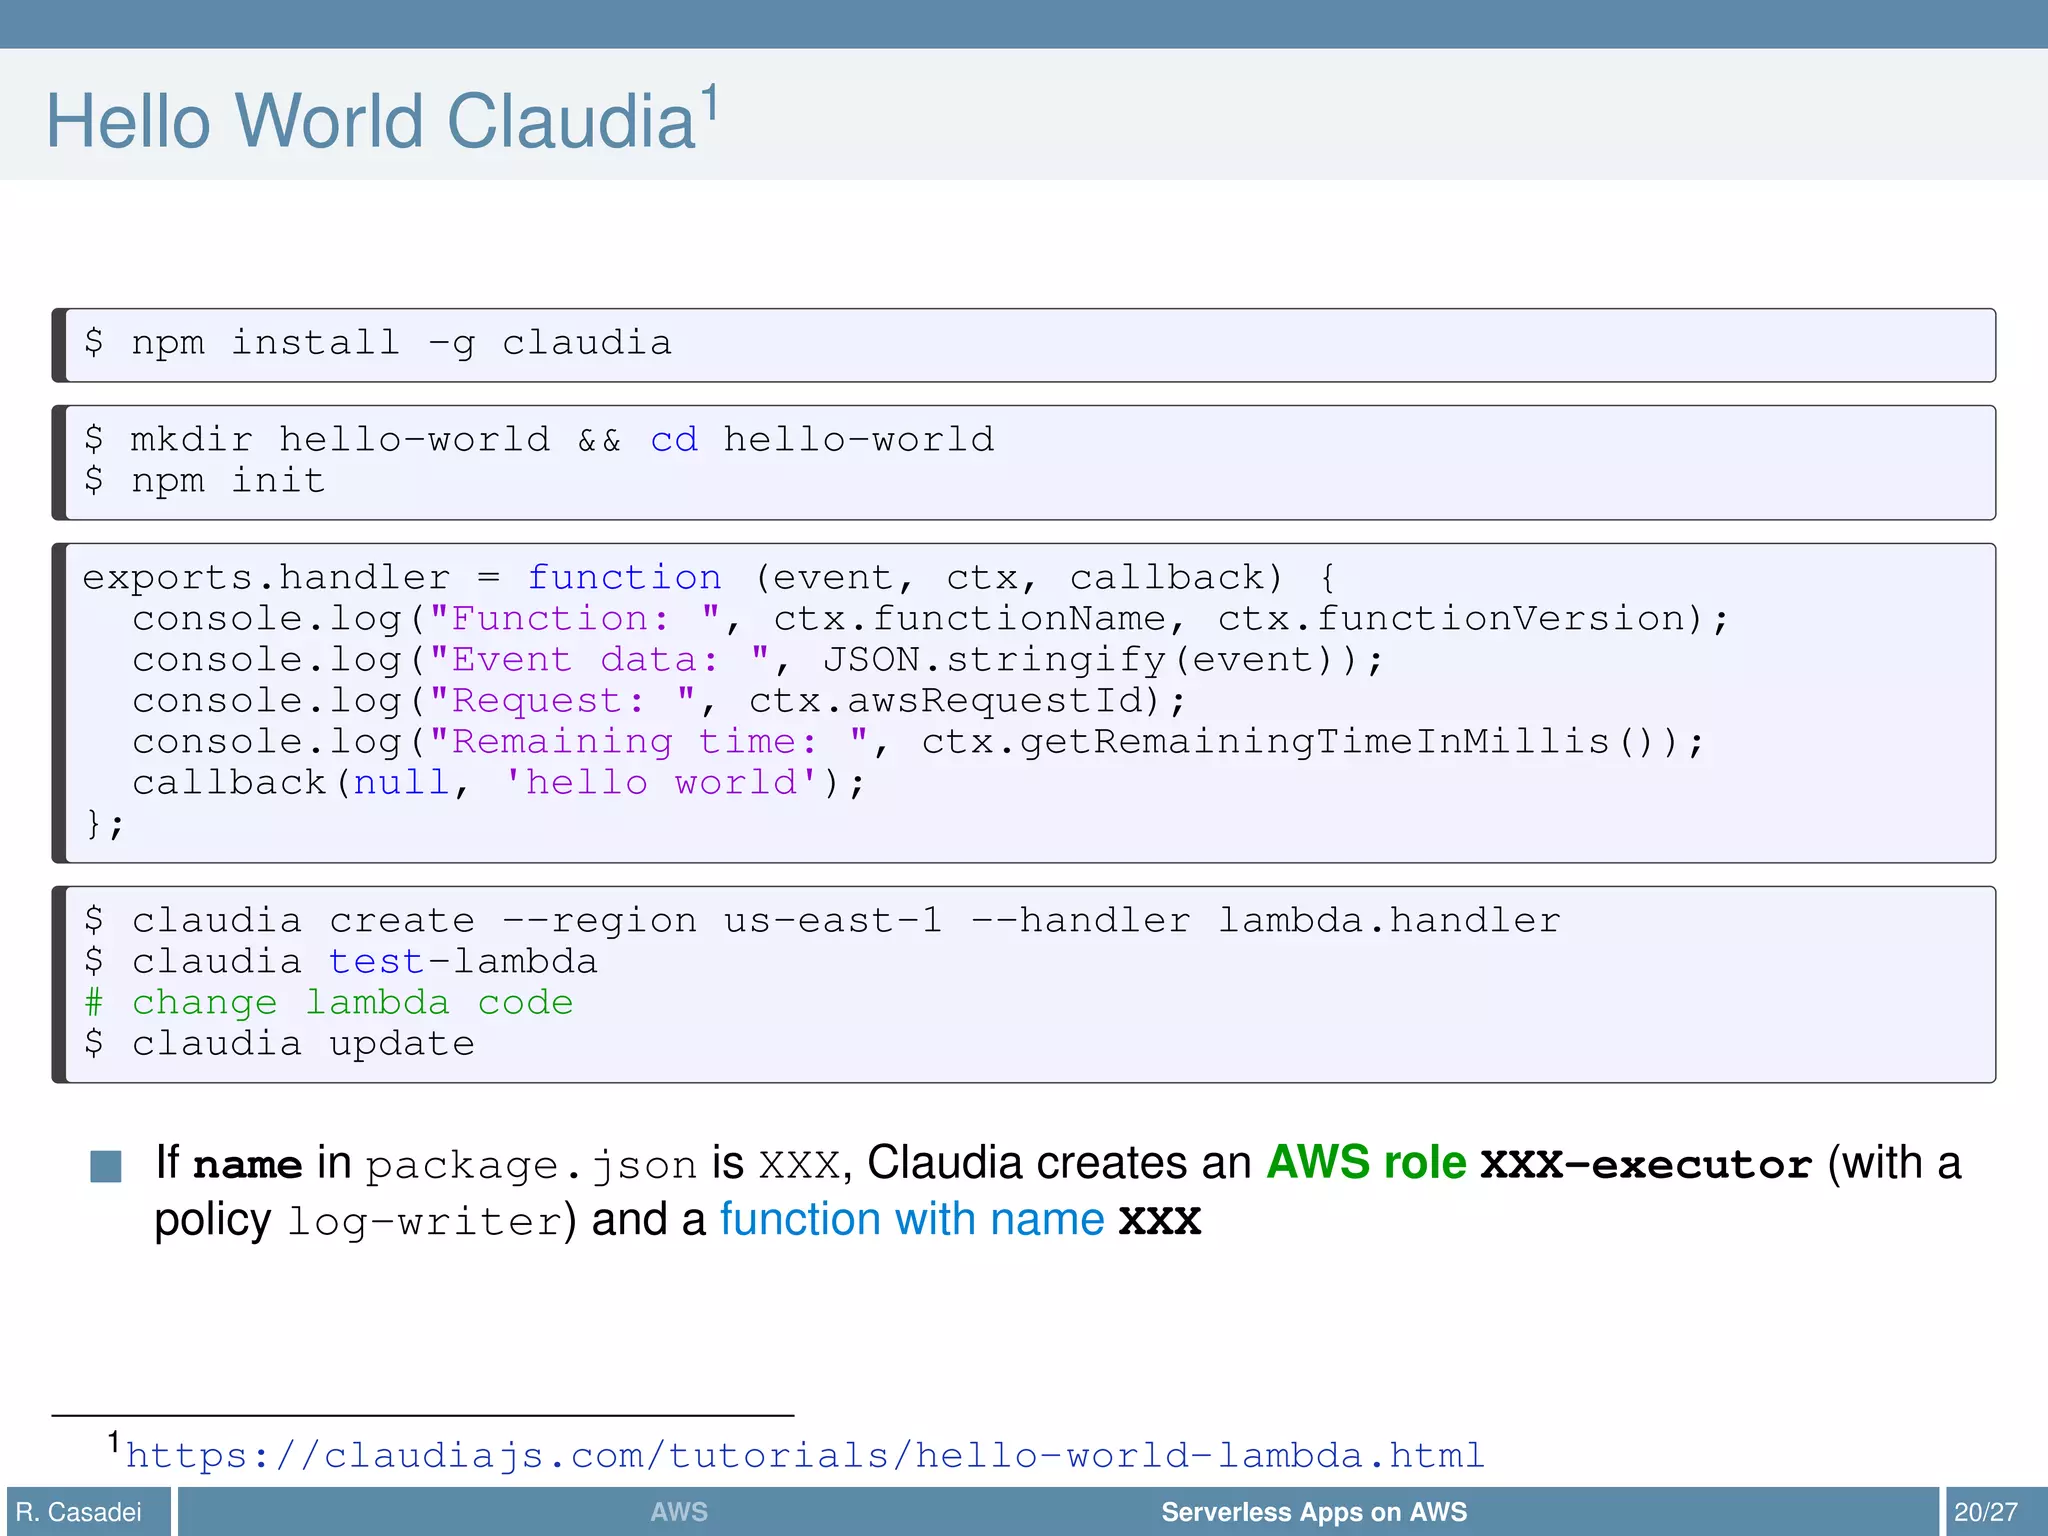
Task: Click the 'mkdir hello-world && cd hello-world' line
Action: pos(539,439)
